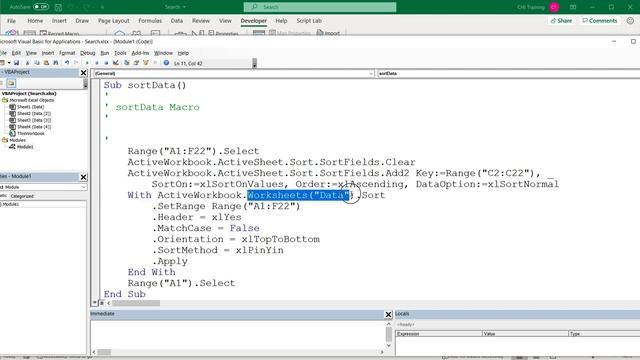Toggle Design Mode icon in VBA toolbar
Viewport: 640px width, 360px height.
pos(116,63)
